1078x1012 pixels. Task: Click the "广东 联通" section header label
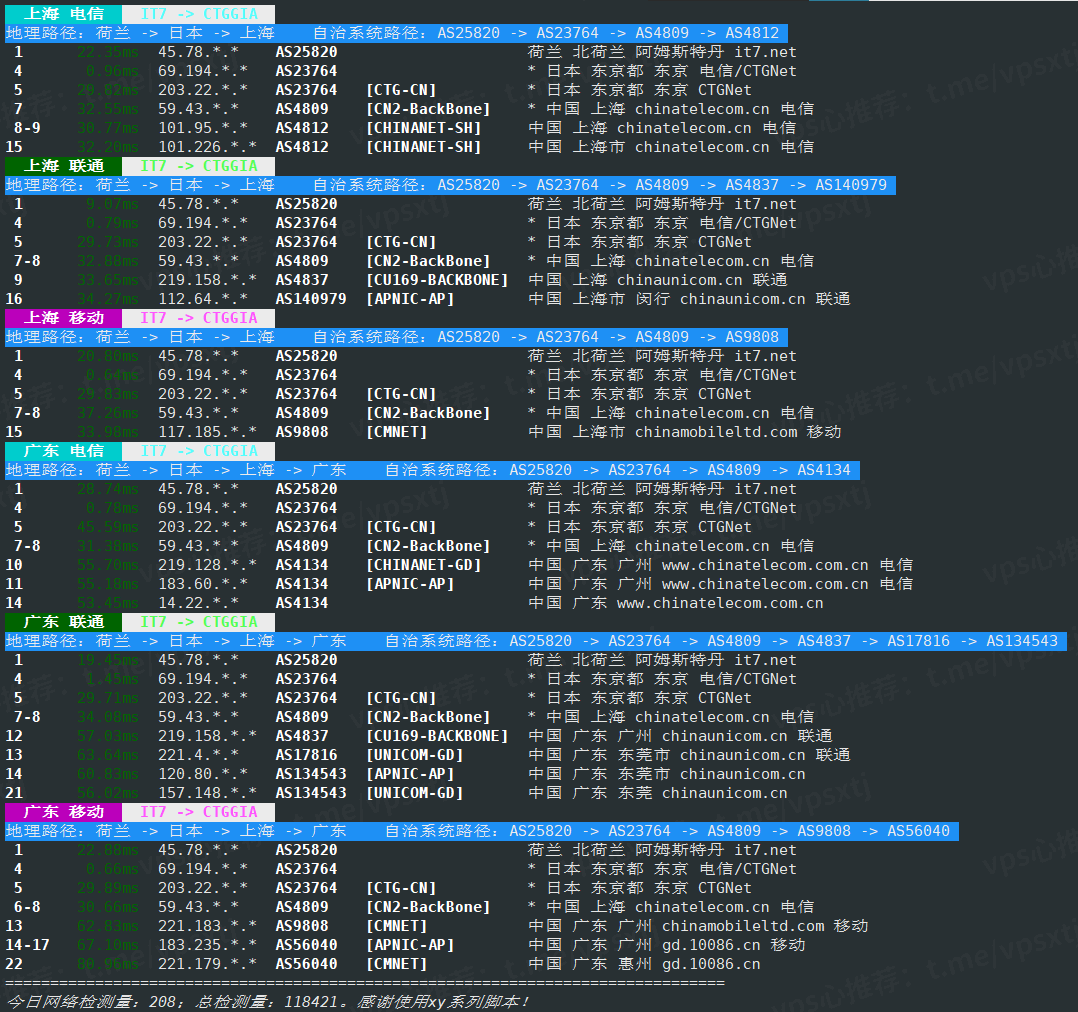tap(63, 622)
